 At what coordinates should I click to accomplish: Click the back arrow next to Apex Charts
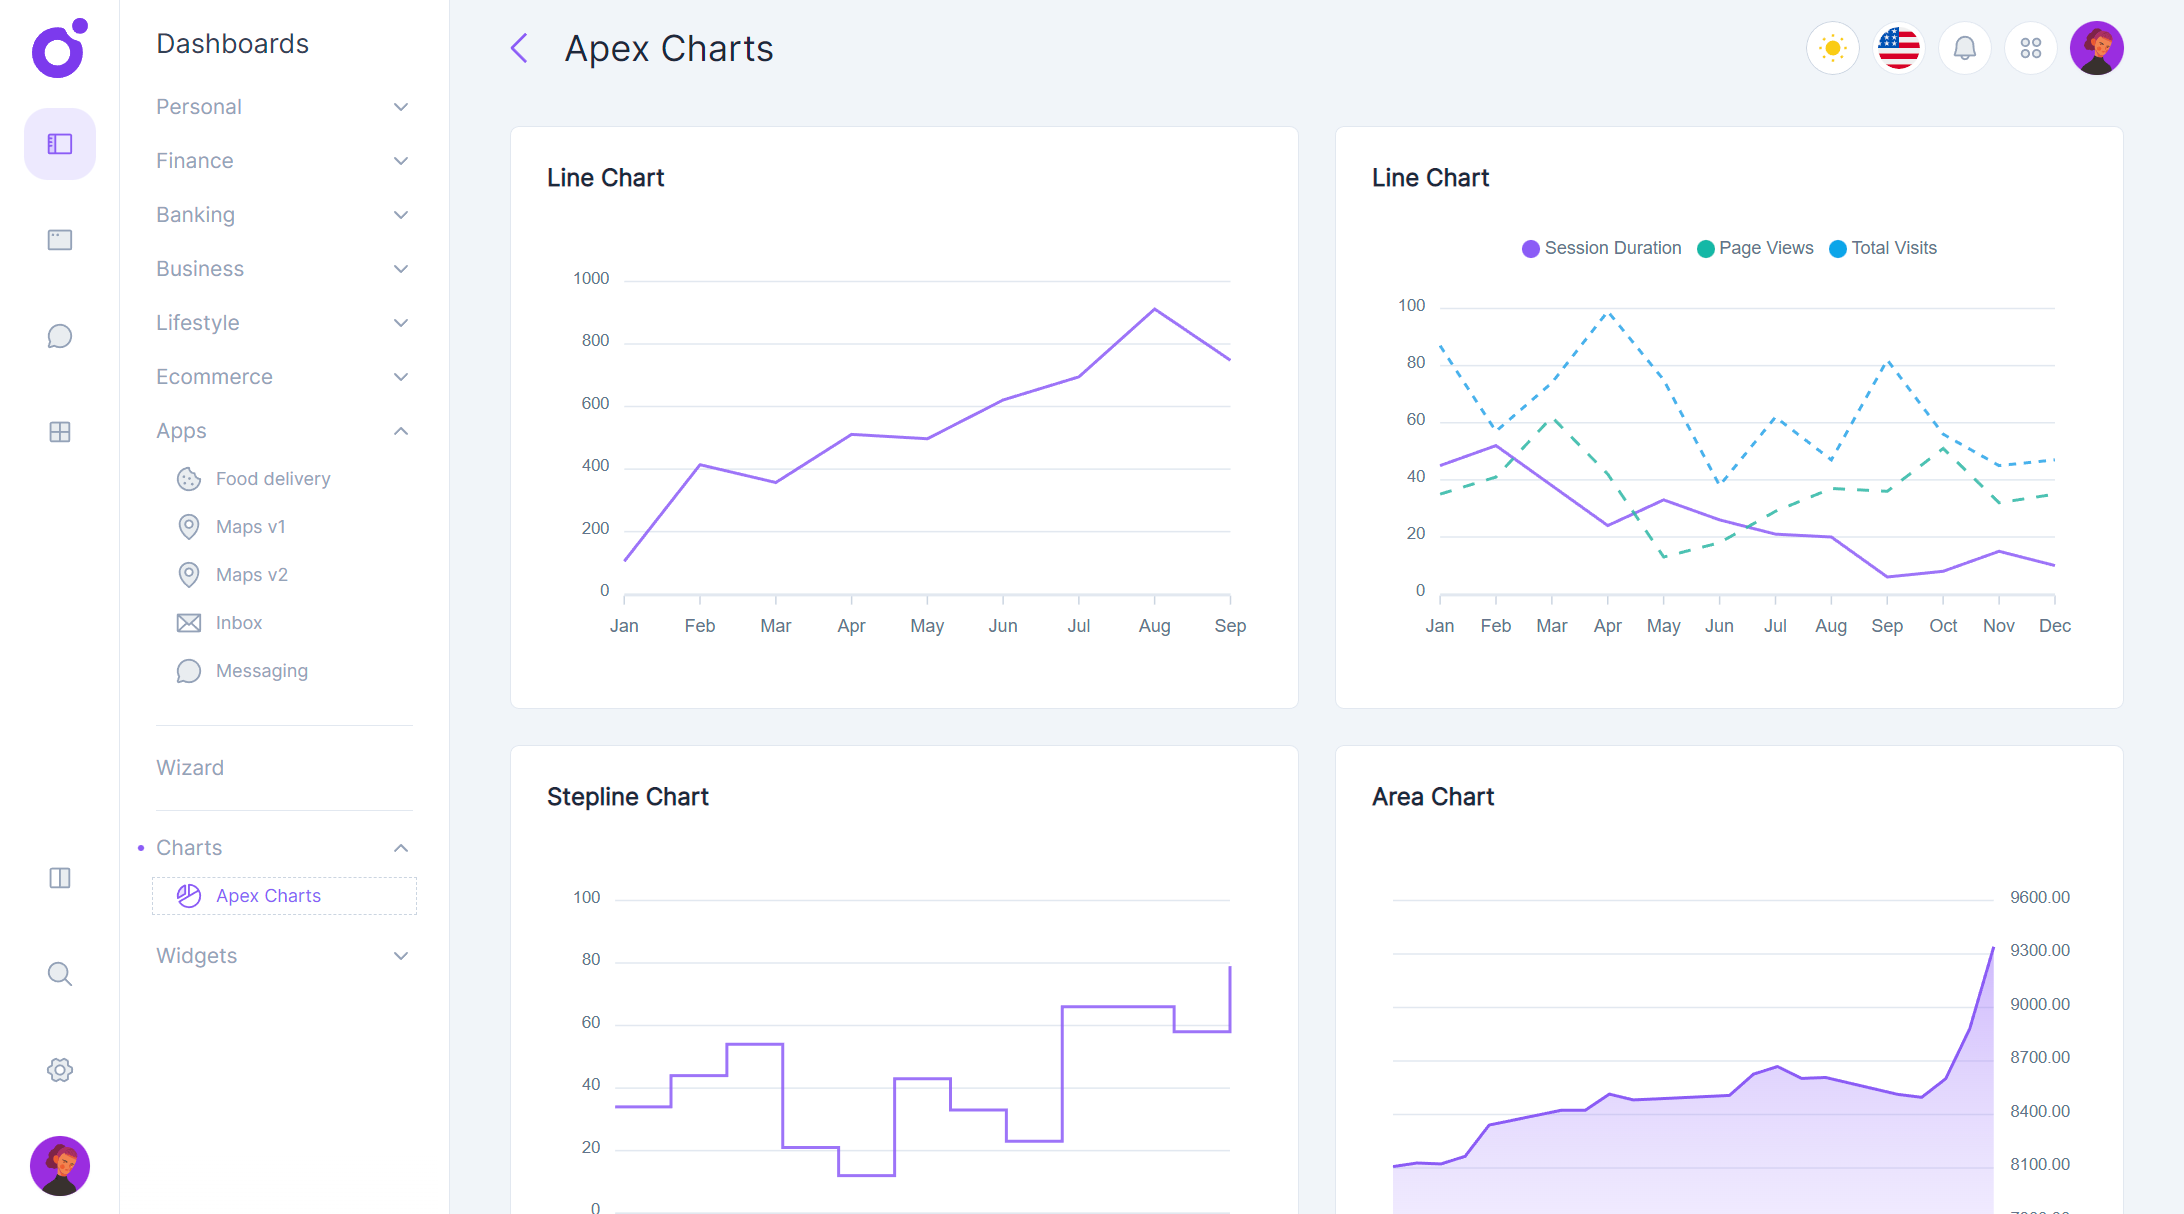519,47
